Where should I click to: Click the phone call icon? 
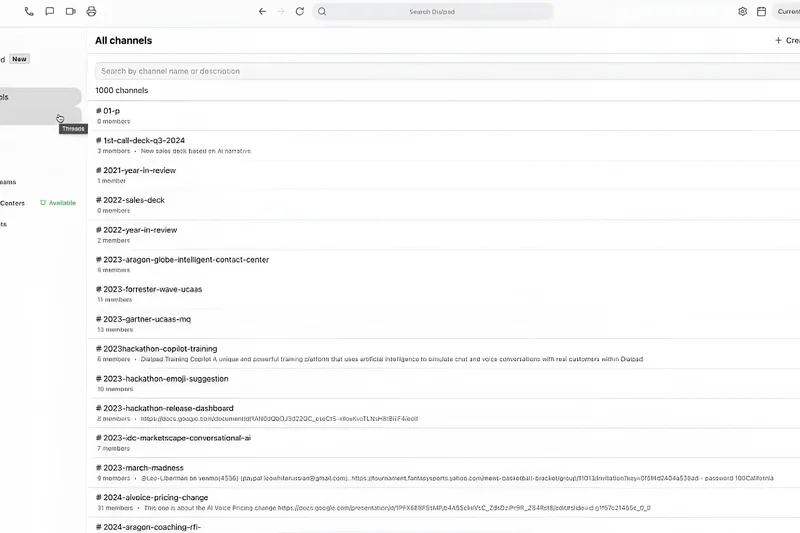[28, 12]
